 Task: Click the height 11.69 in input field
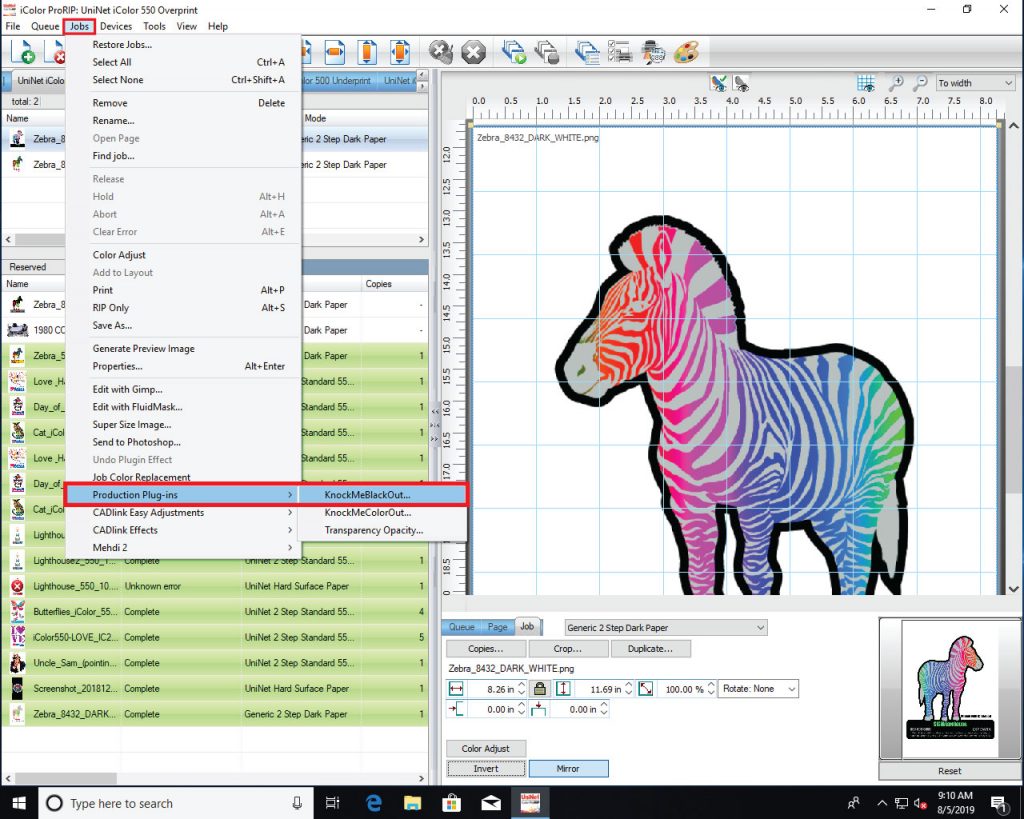point(598,689)
